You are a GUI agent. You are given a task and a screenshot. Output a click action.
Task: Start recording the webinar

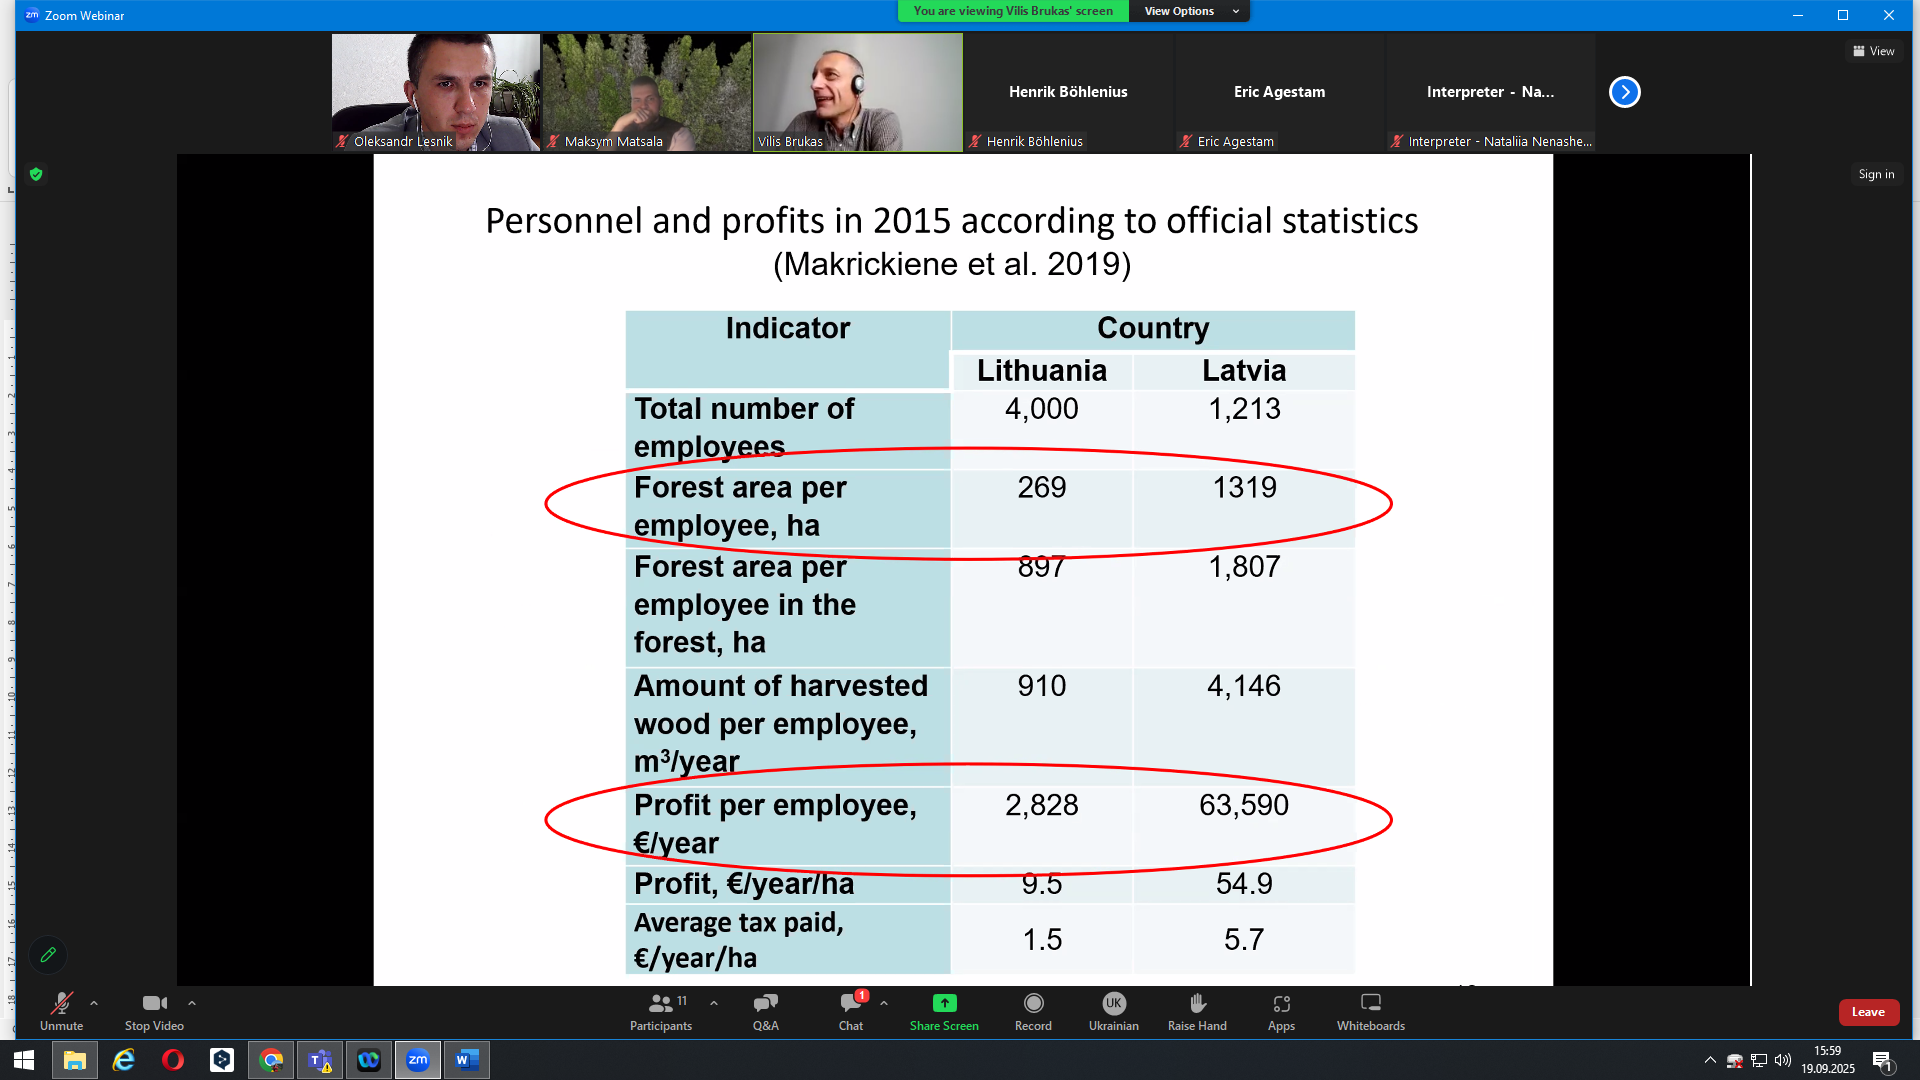pos(1033,1011)
